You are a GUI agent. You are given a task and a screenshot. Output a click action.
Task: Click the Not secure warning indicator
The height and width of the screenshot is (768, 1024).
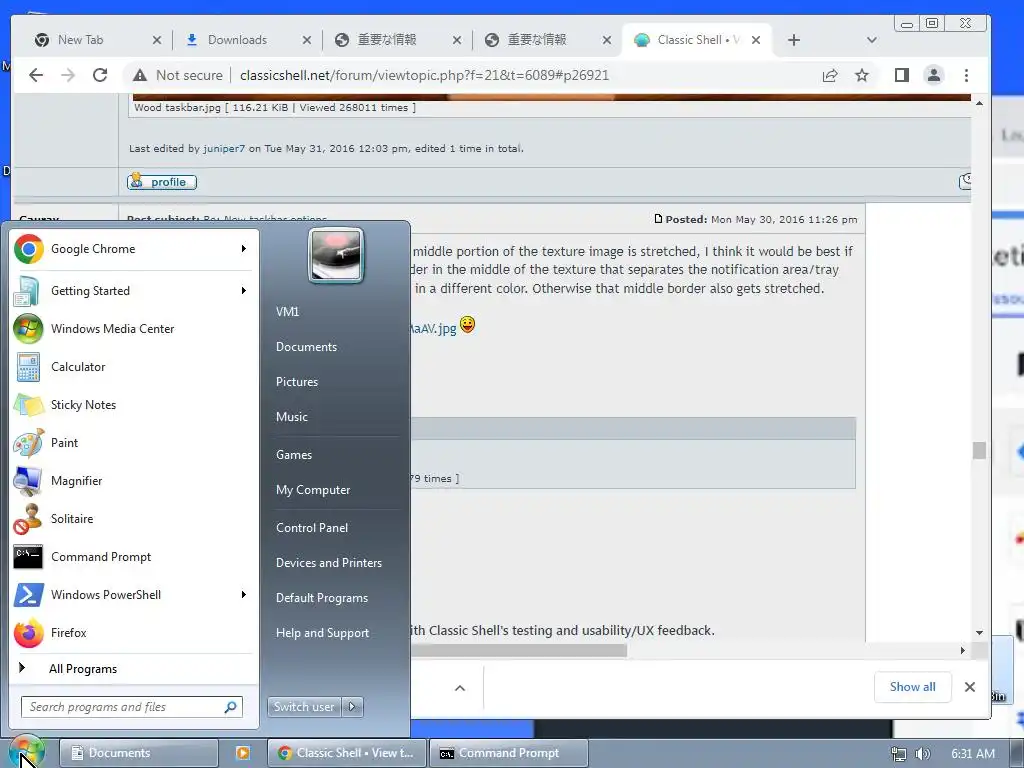(178, 75)
